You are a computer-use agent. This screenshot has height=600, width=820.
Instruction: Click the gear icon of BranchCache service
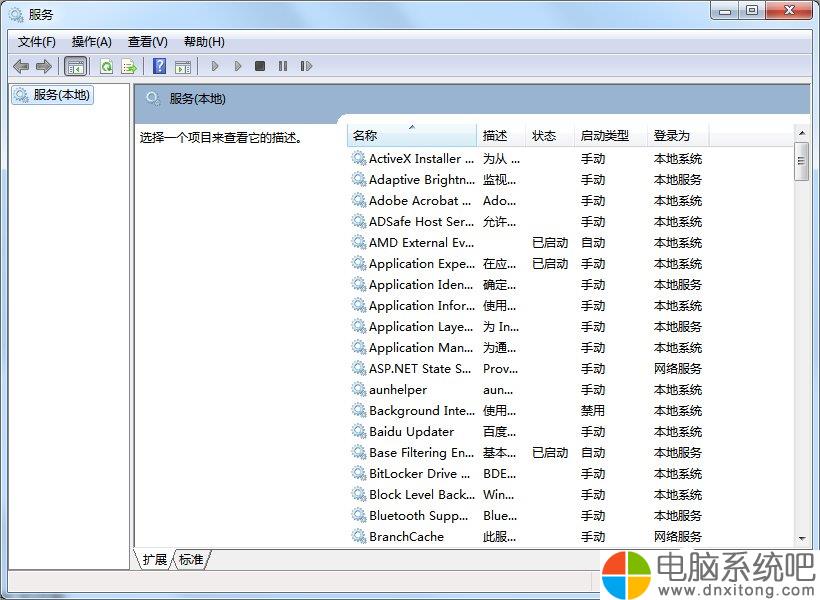click(x=359, y=536)
